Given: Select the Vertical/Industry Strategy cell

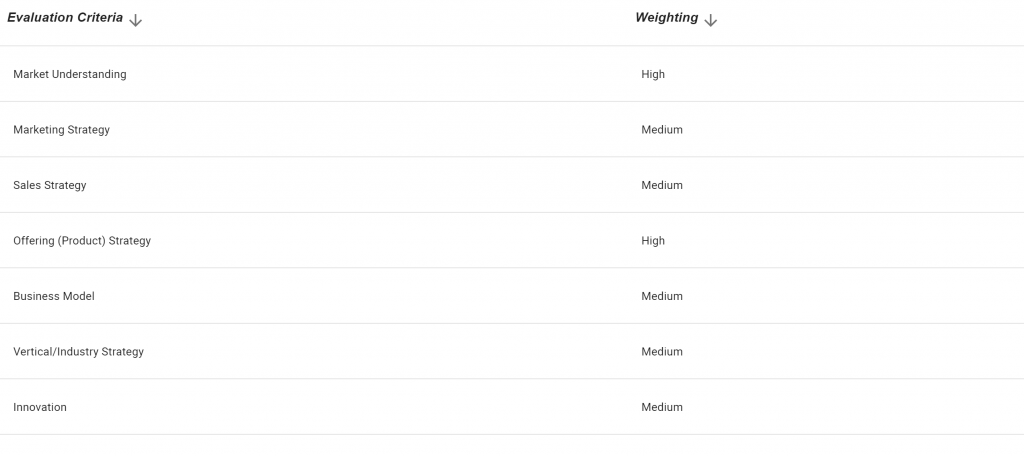Looking at the screenshot, I should click(x=78, y=351).
